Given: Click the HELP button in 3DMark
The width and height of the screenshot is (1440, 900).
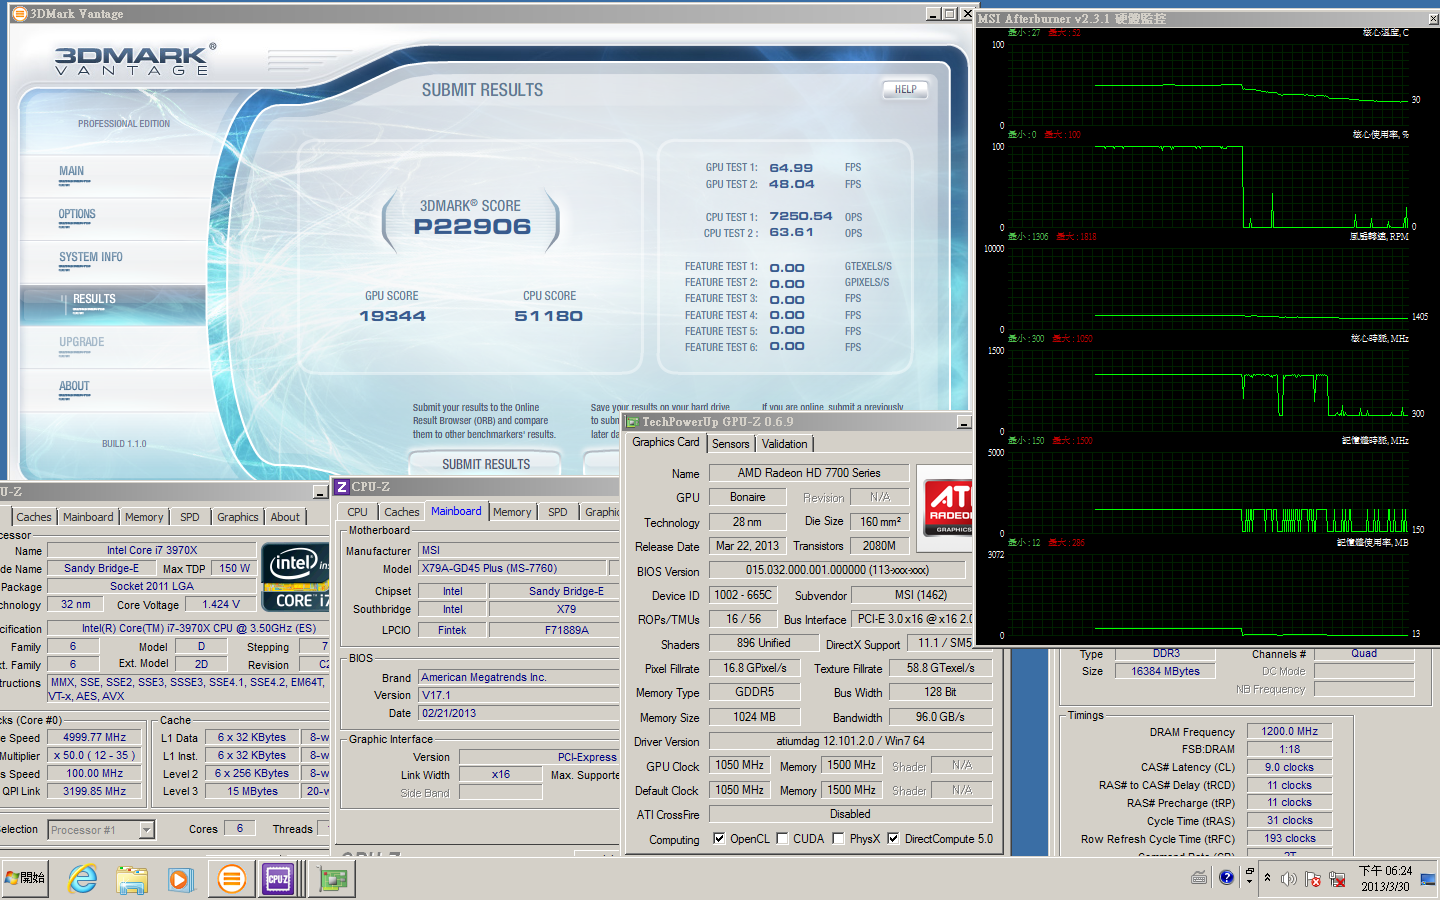Looking at the screenshot, I should pyautogui.click(x=905, y=89).
